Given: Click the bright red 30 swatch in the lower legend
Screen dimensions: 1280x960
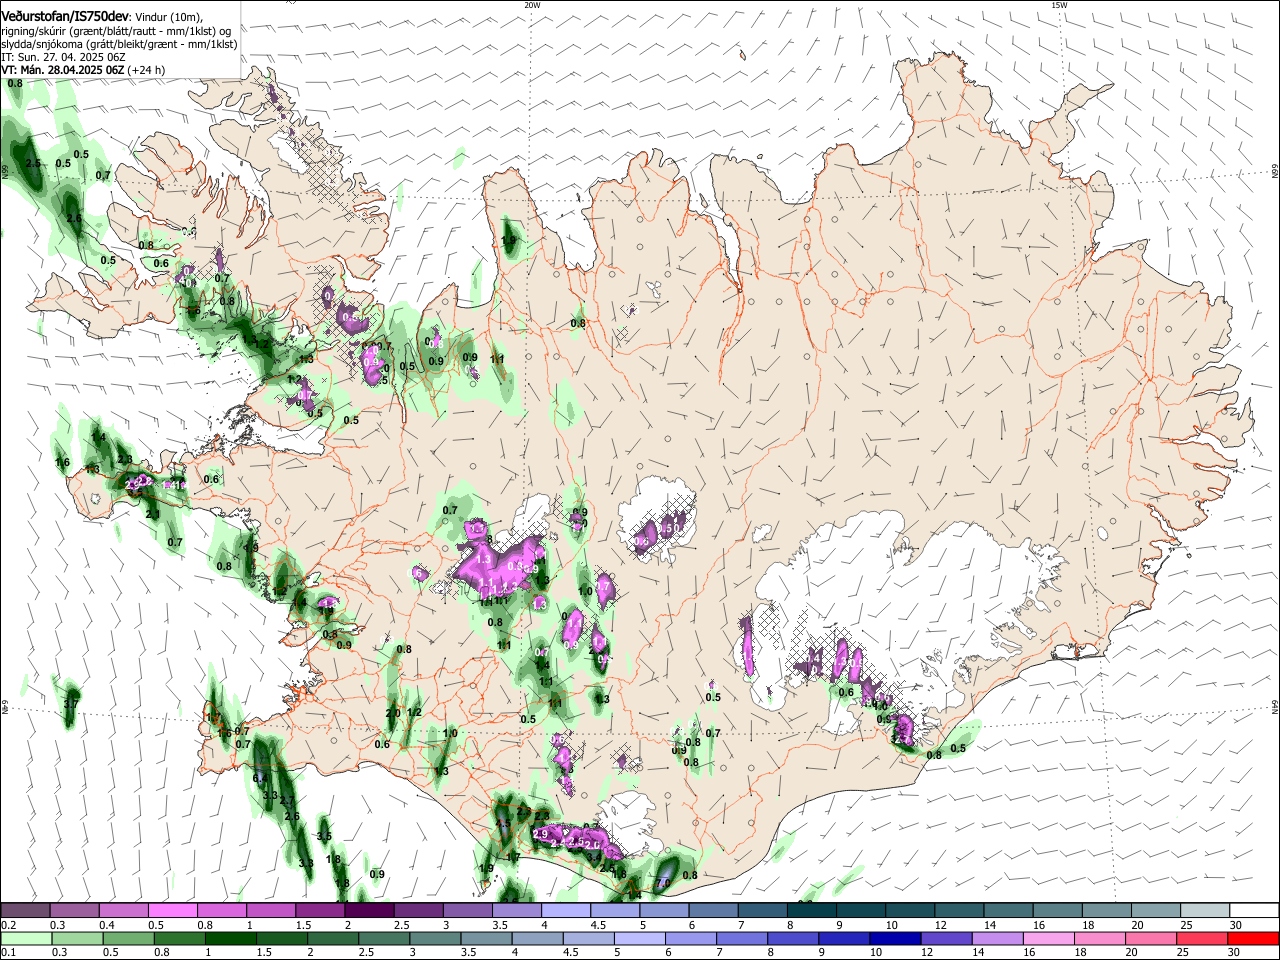Looking at the screenshot, I should pos(1255,939).
